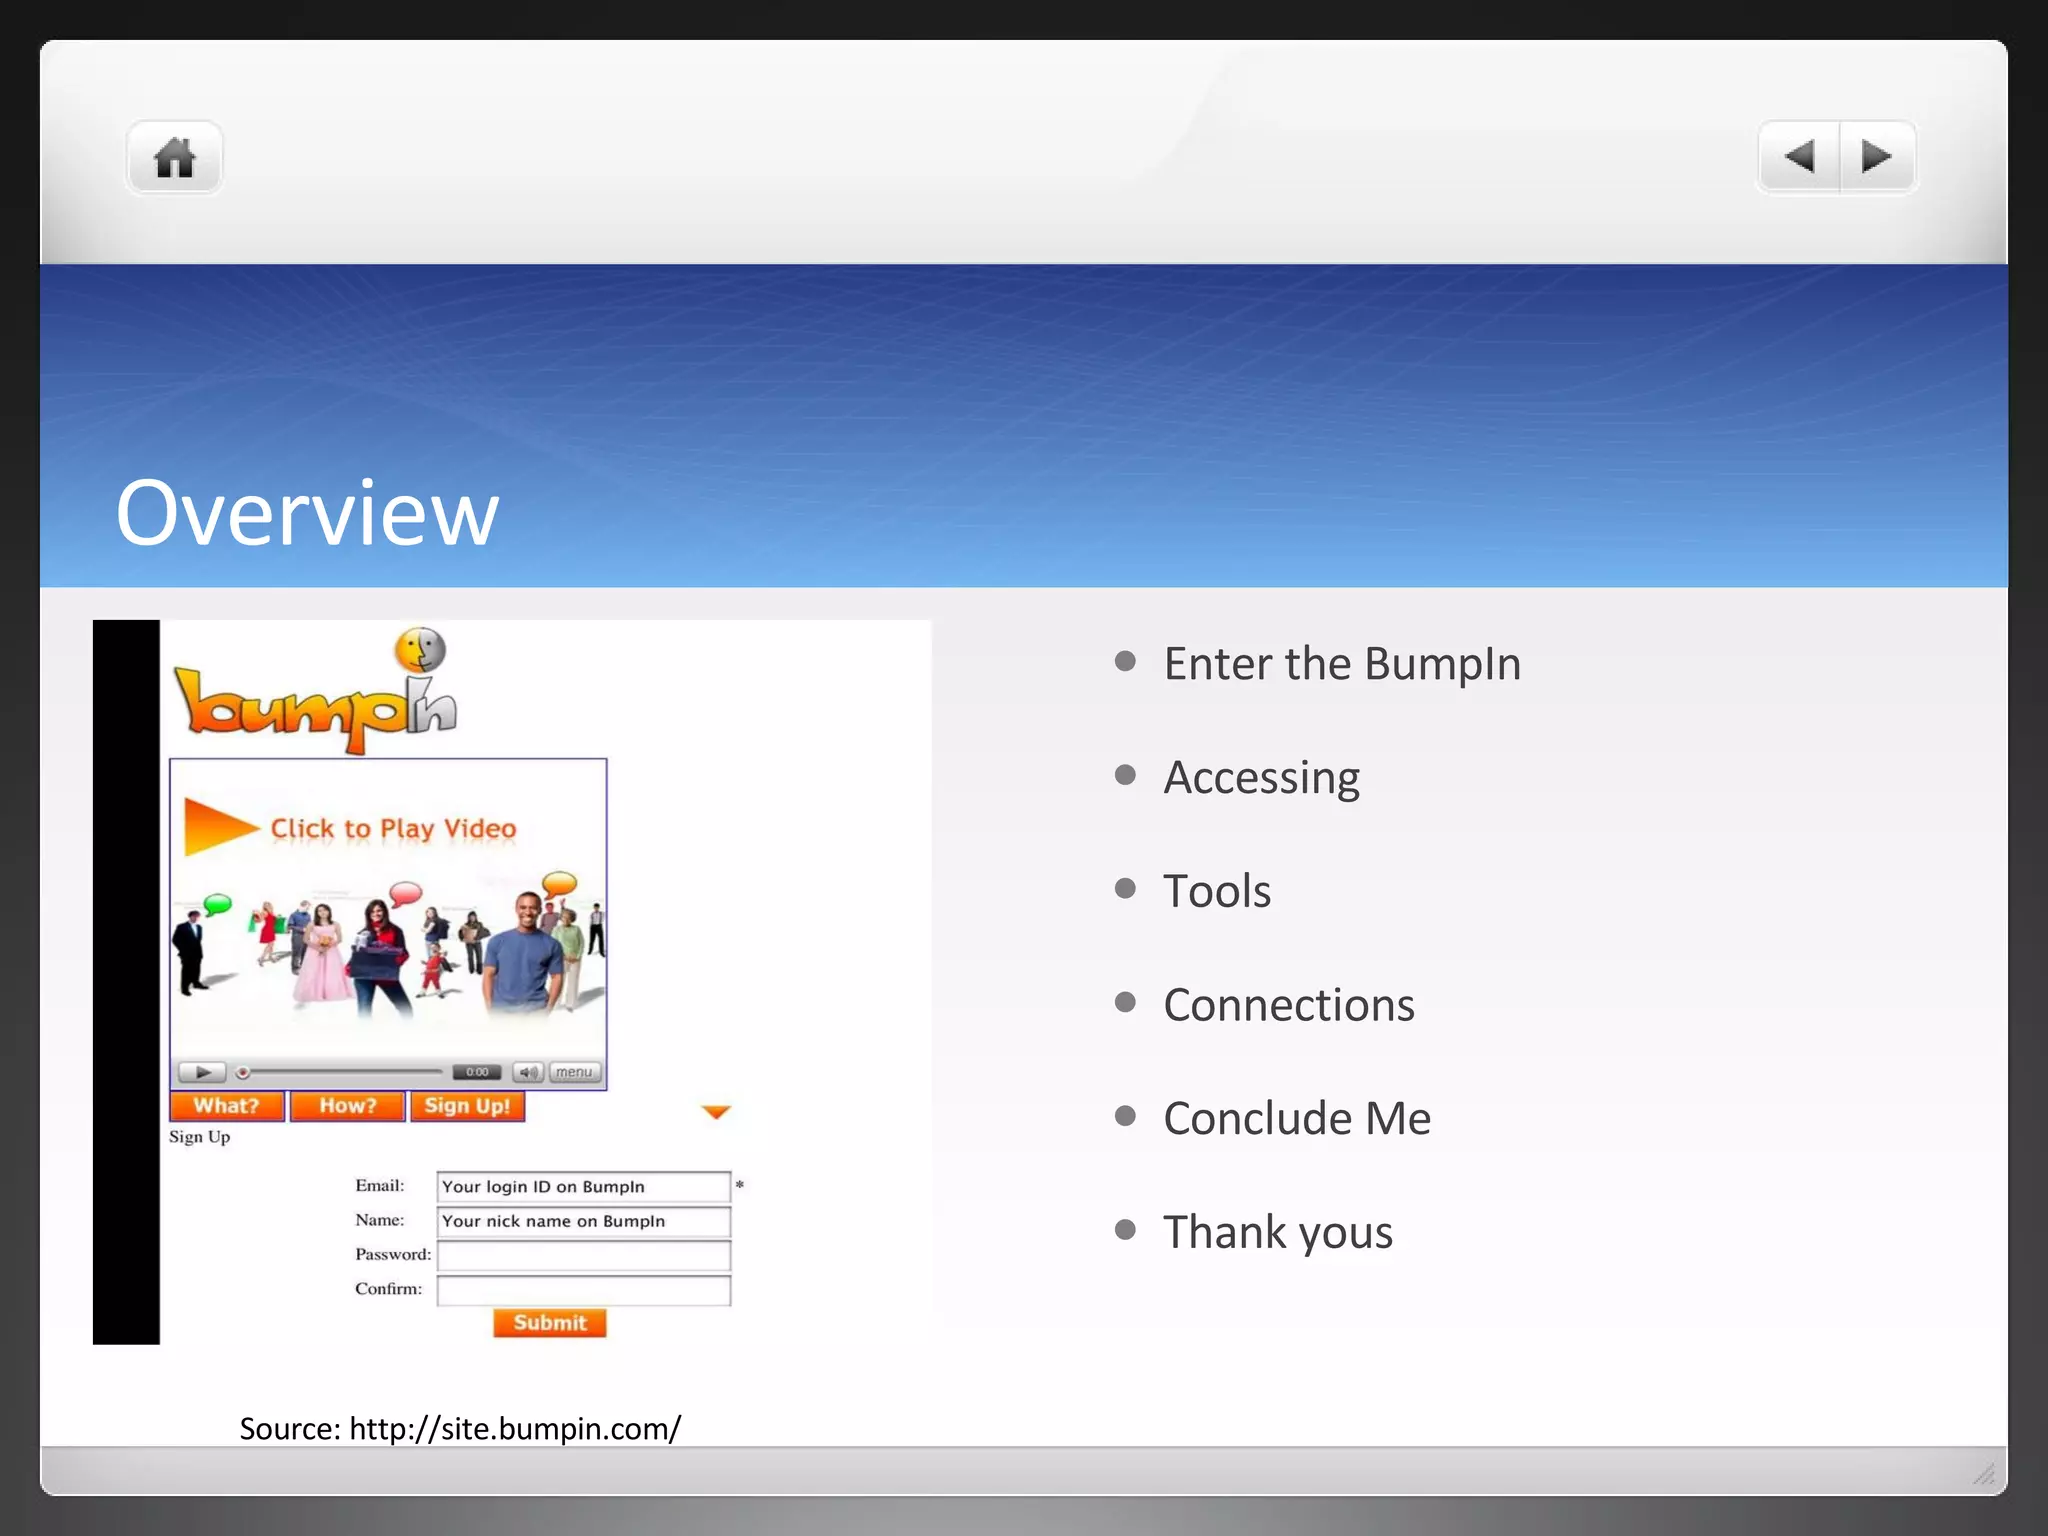Focus the Confirm password field
The height and width of the screenshot is (1536, 2048).
coord(583,1290)
